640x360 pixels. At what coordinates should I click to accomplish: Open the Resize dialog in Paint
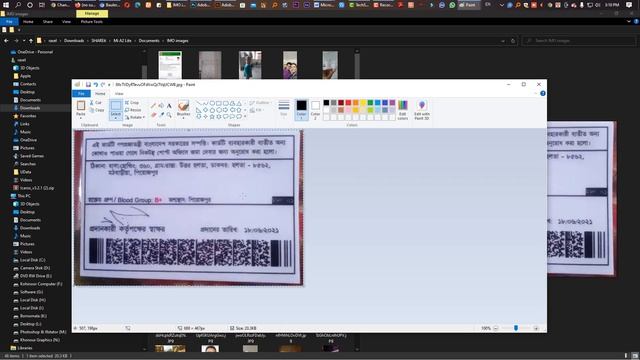pyautogui.click(x=133, y=110)
